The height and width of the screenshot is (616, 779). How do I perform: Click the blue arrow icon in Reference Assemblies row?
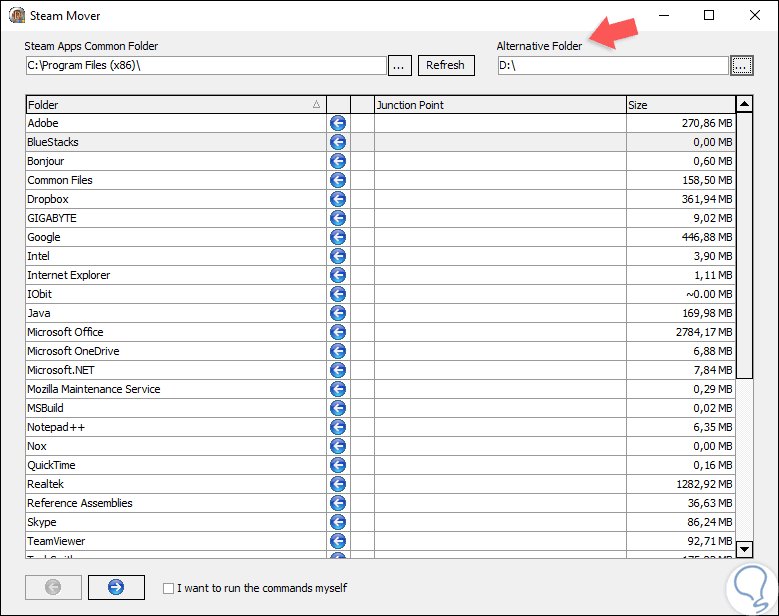coord(338,503)
